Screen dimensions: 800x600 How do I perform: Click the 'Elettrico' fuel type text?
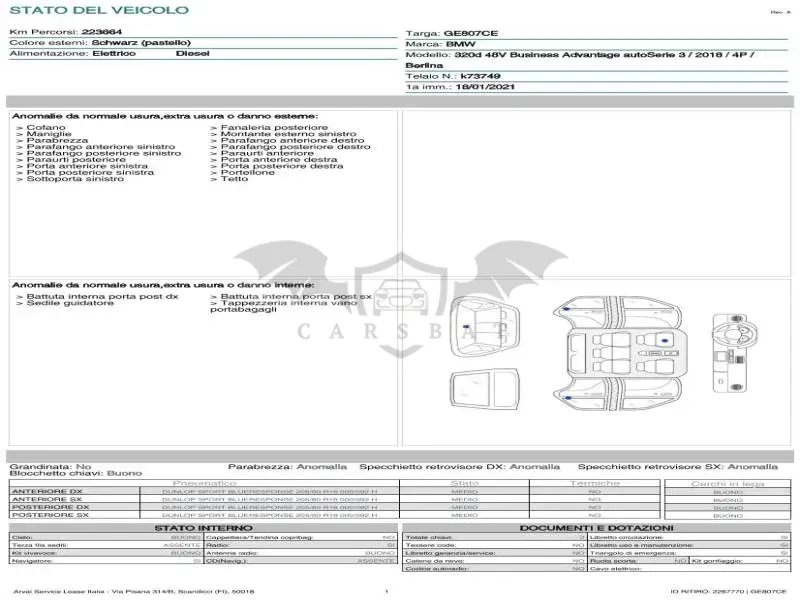pos(114,53)
